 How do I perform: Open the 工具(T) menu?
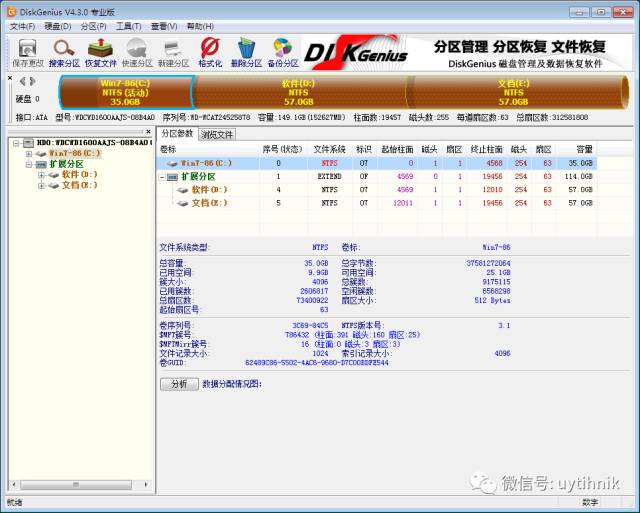click(129, 27)
